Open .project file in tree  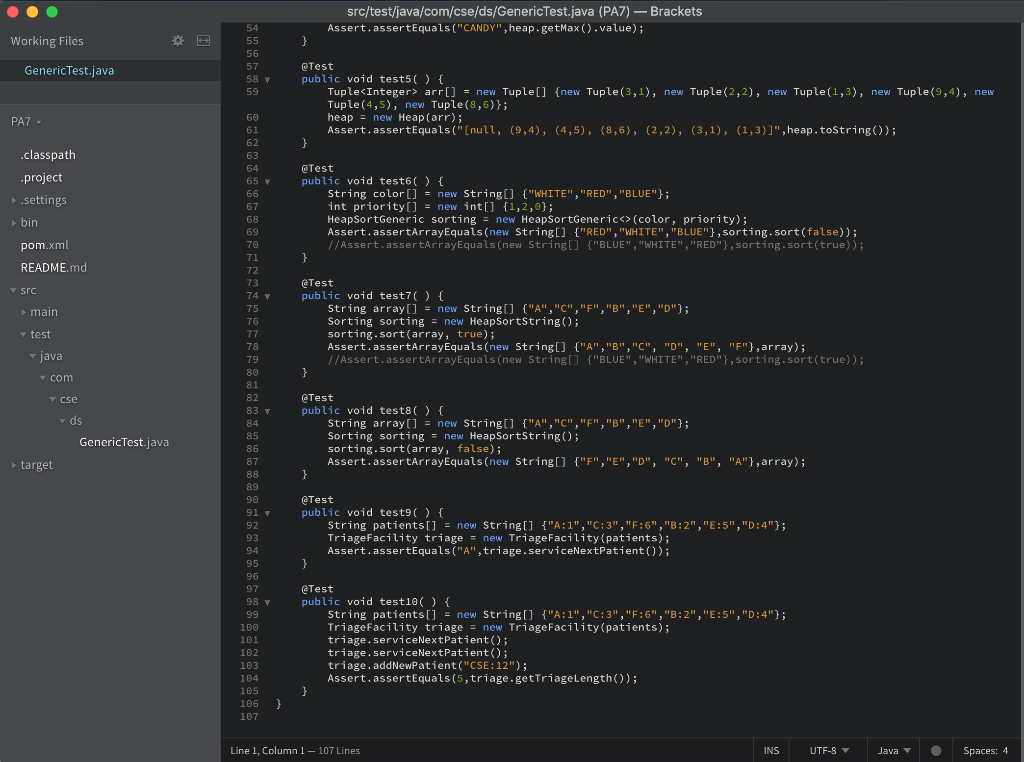[x=42, y=178]
